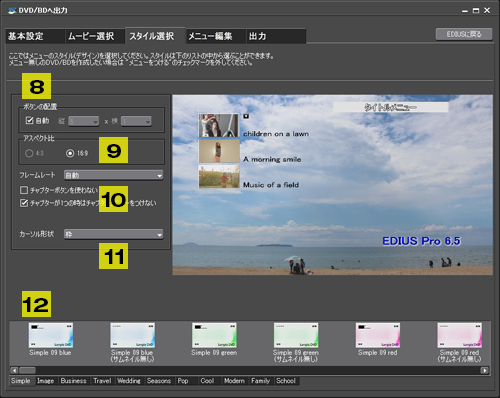The height and width of the screenshot is (398, 500).
Task: Click the EDIUSに戻る button
Action: pyautogui.click(x=464, y=34)
